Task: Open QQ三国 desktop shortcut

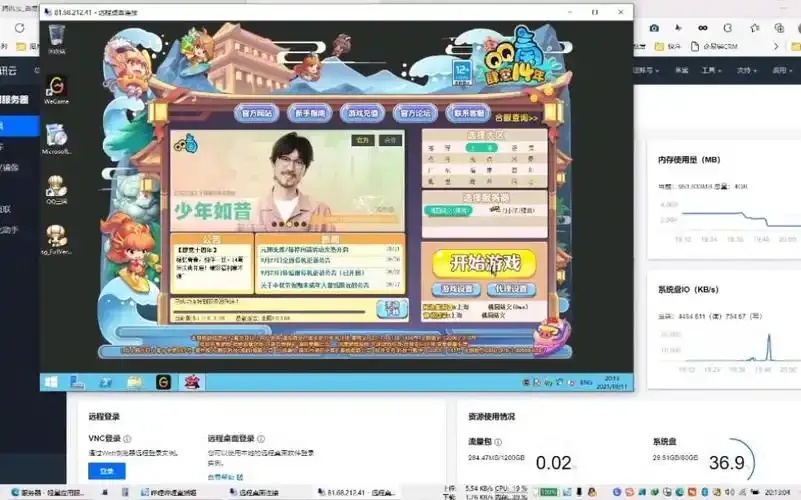Action: 56,189
